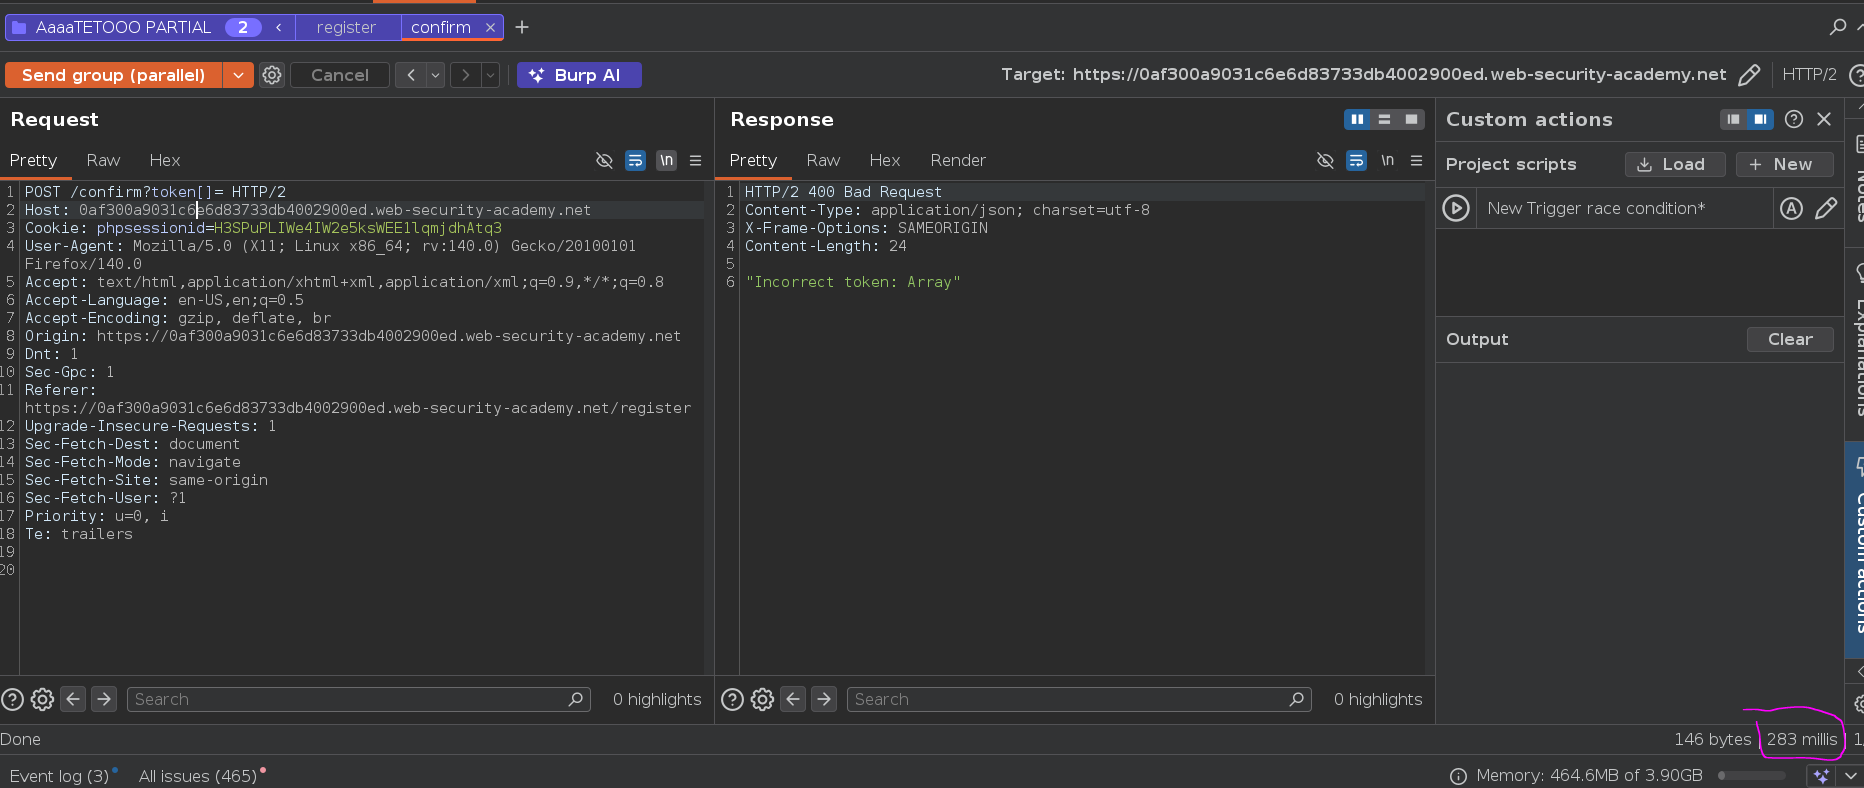The height and width of the screenshot is (788, 1864).
Task: Open Custom actions help icon
Action: pos(1794,119)
